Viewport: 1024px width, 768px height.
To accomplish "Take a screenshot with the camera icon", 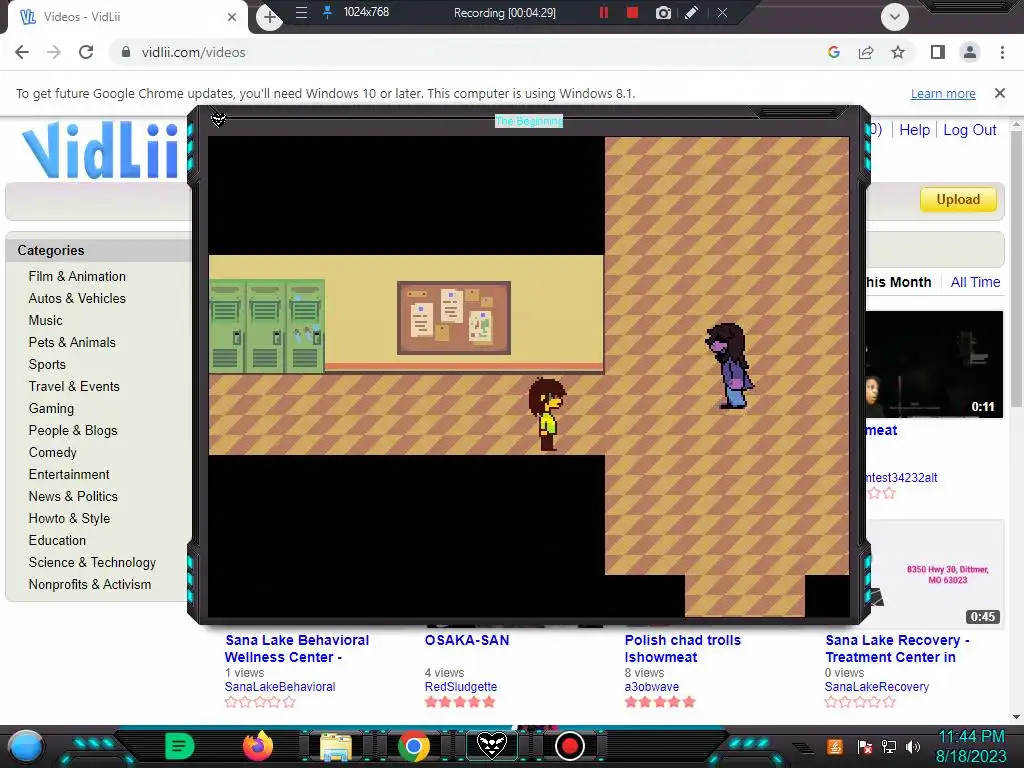I will tap(663, 12).
